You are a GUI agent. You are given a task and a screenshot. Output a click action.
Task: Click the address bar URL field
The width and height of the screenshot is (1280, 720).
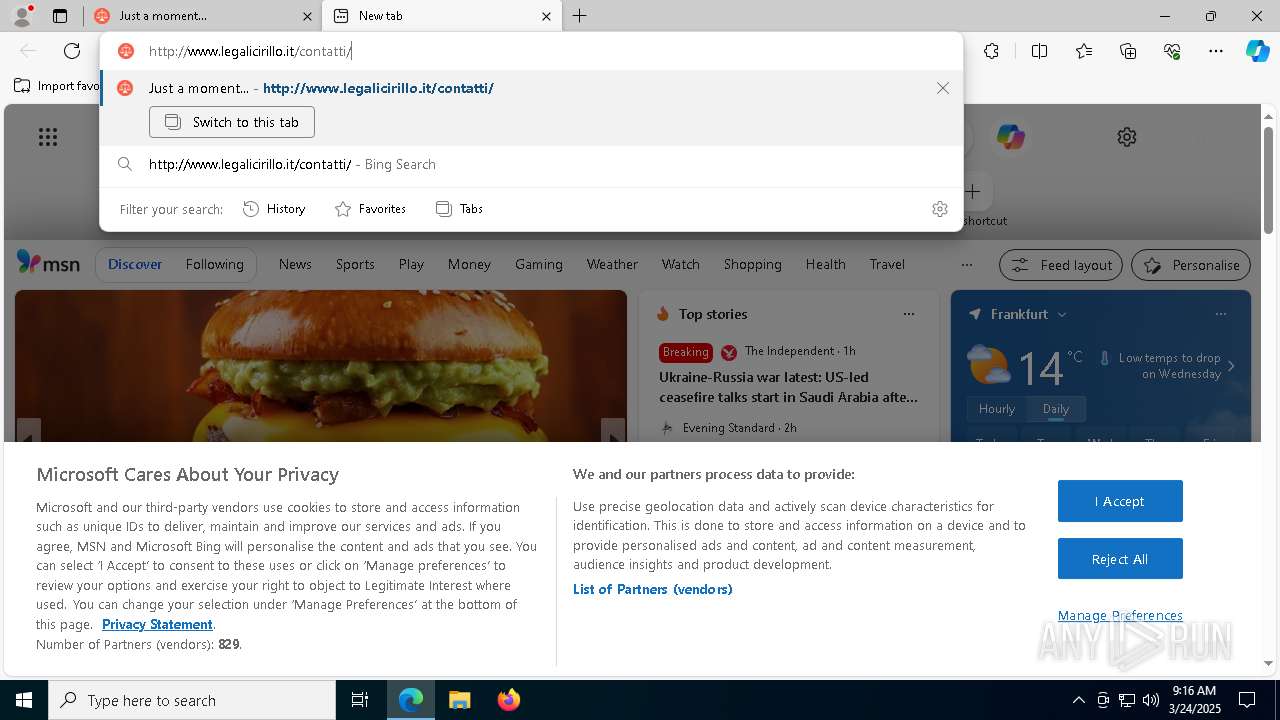530,51
